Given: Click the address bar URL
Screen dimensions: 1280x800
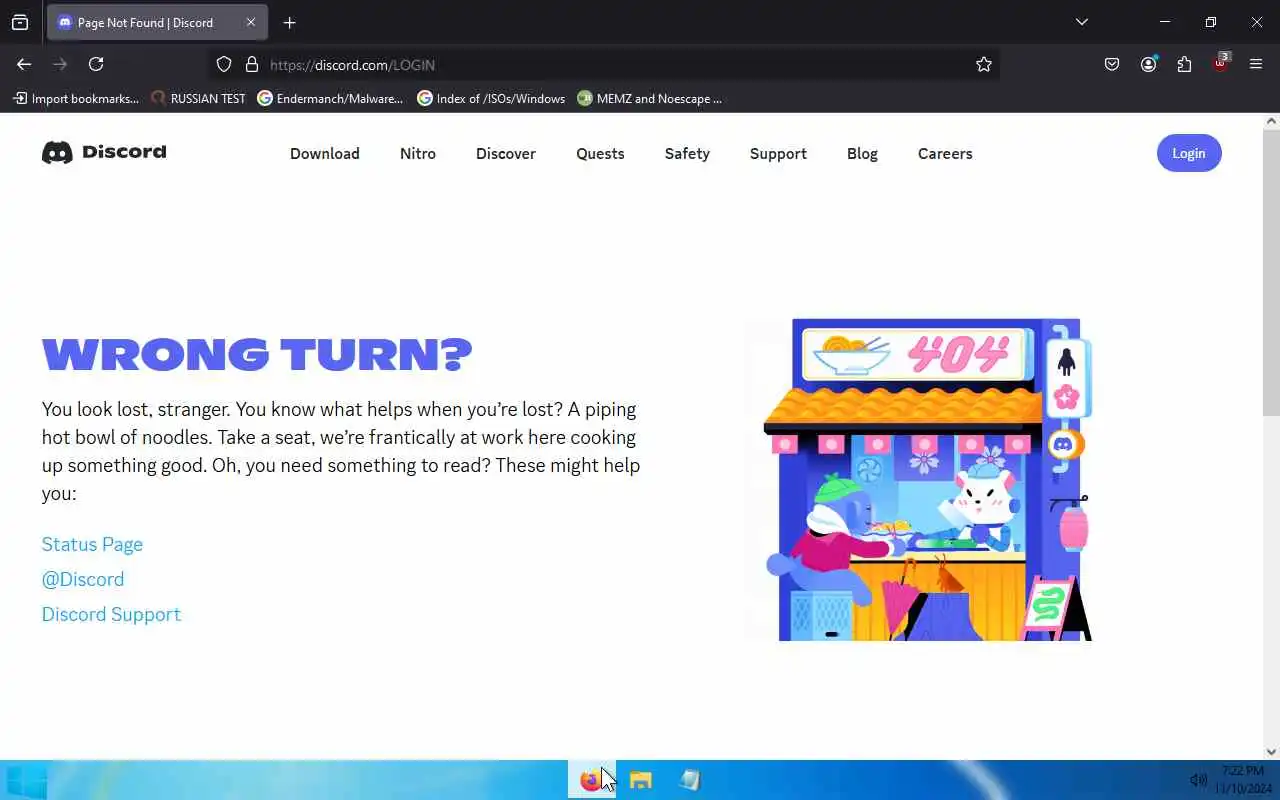Looking at the screenshot, I should 352,64.
